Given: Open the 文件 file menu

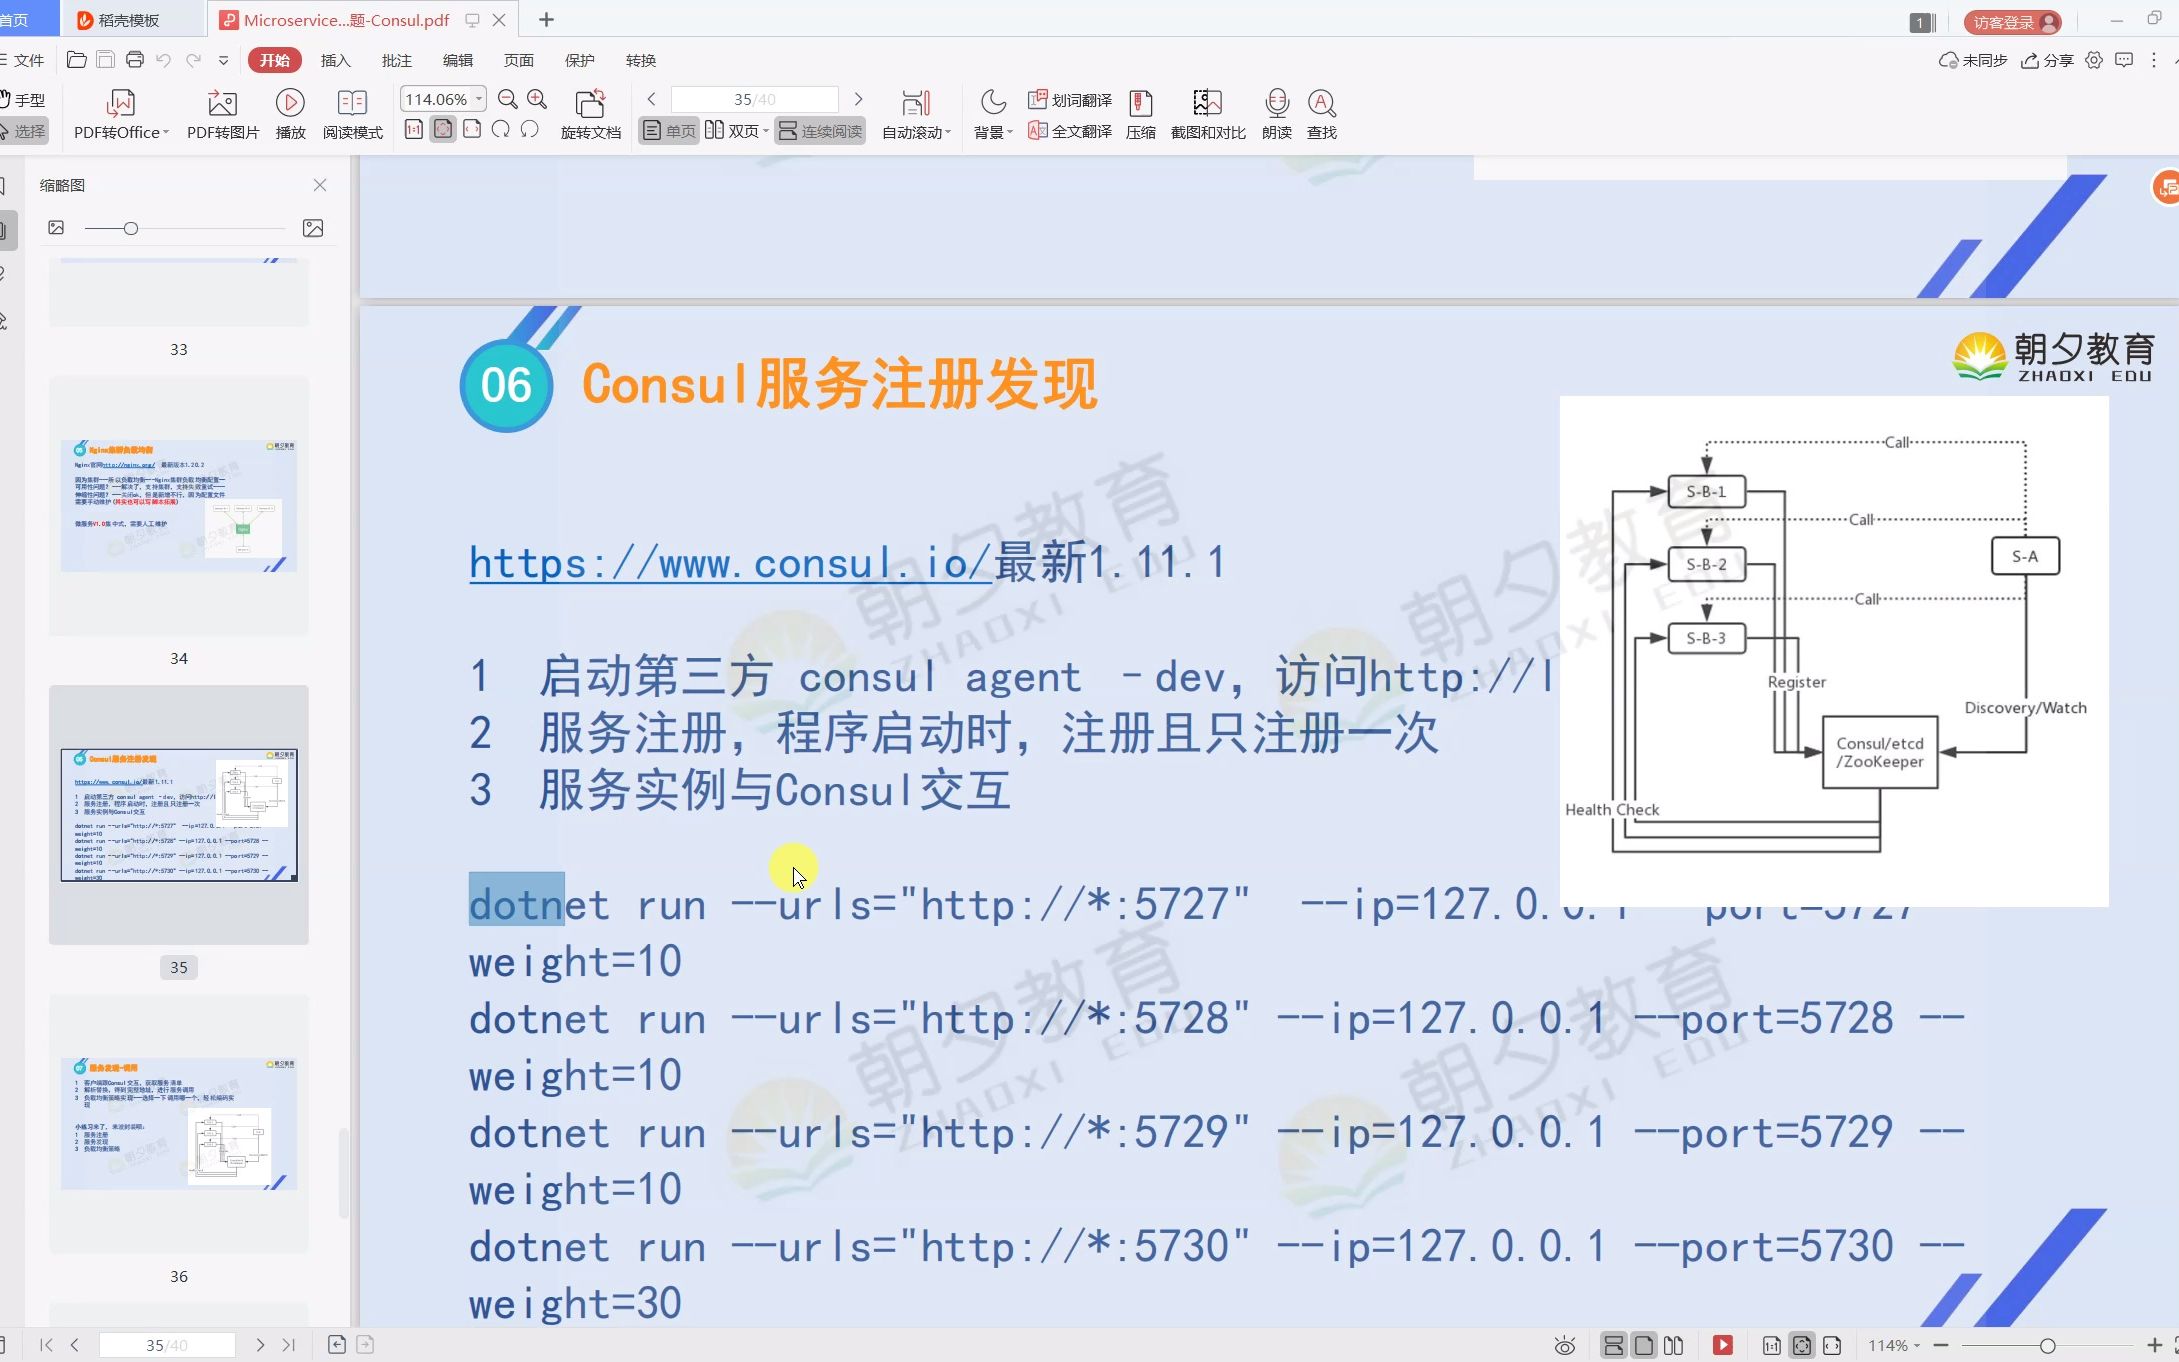Looking at the screenshot, I should [22, 60].
